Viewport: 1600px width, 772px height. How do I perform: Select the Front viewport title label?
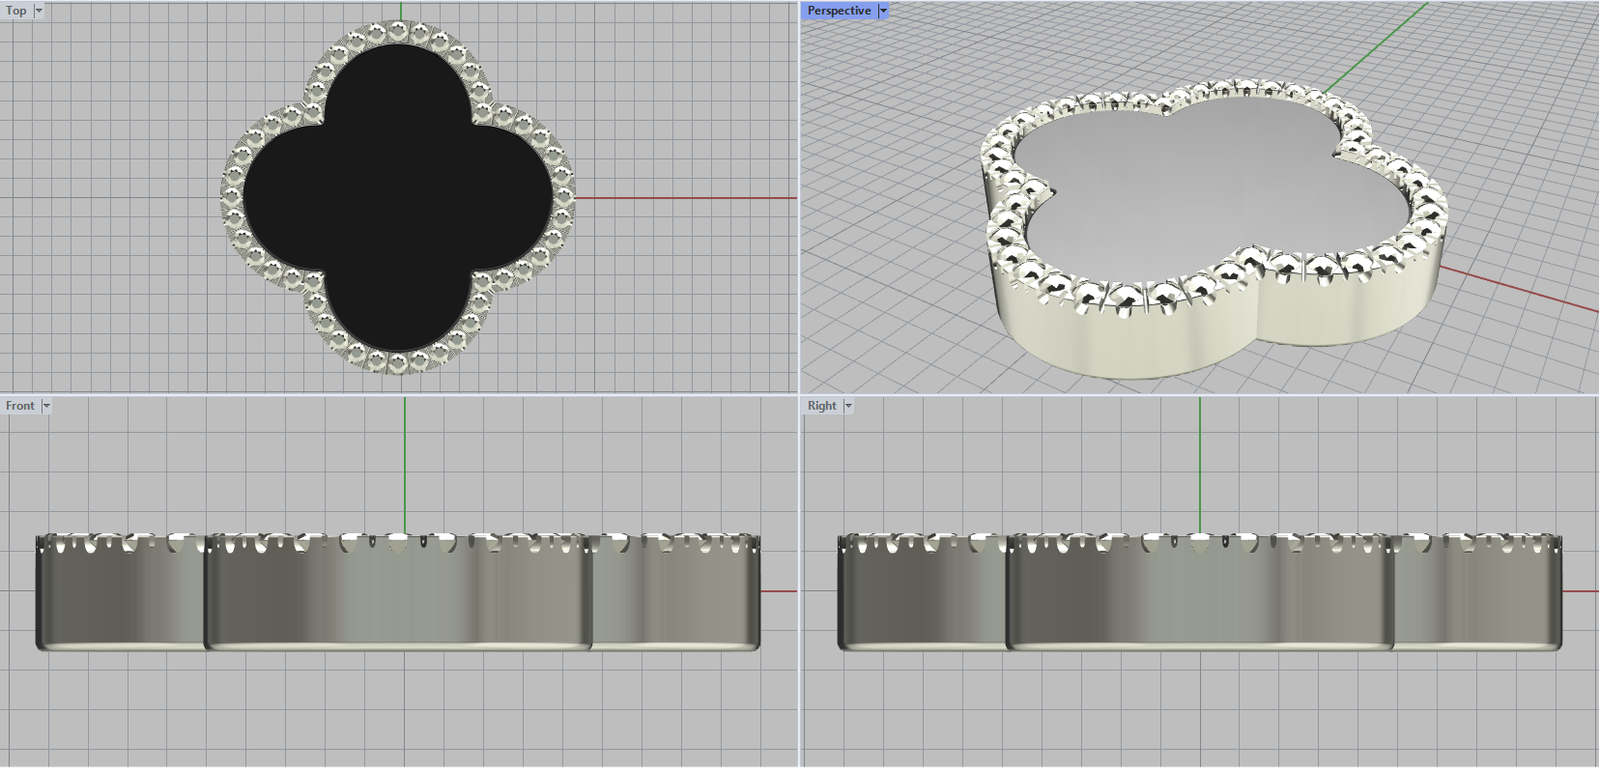click(20, 406)
